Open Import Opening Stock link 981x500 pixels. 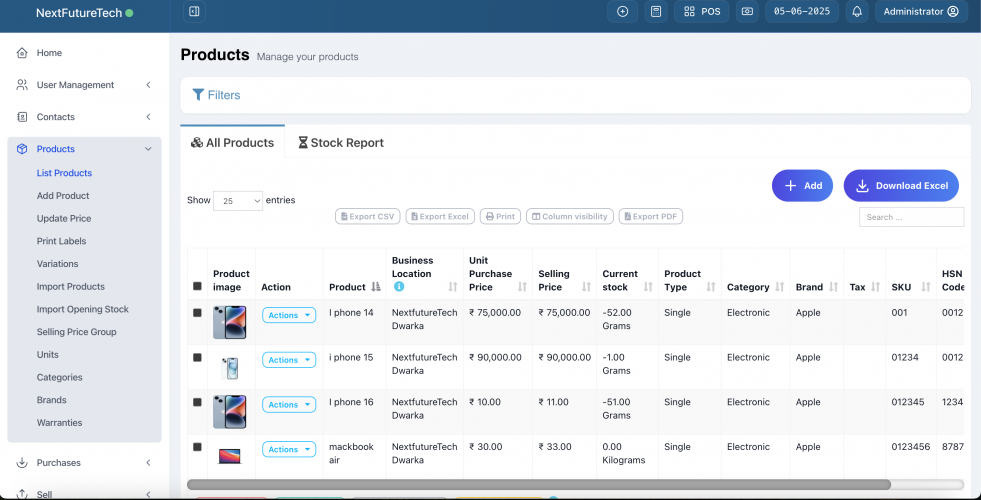coord(83,309)
